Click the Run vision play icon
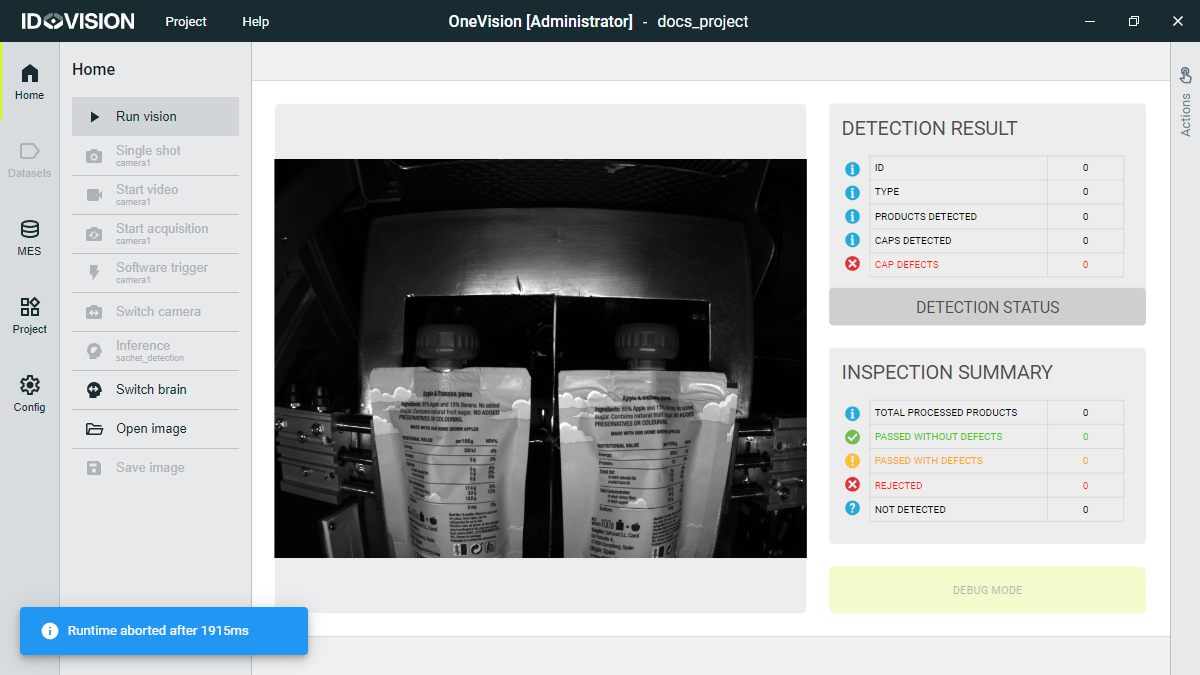The height and width of the screenshot is (675, 1200). (x=95, y=117)
